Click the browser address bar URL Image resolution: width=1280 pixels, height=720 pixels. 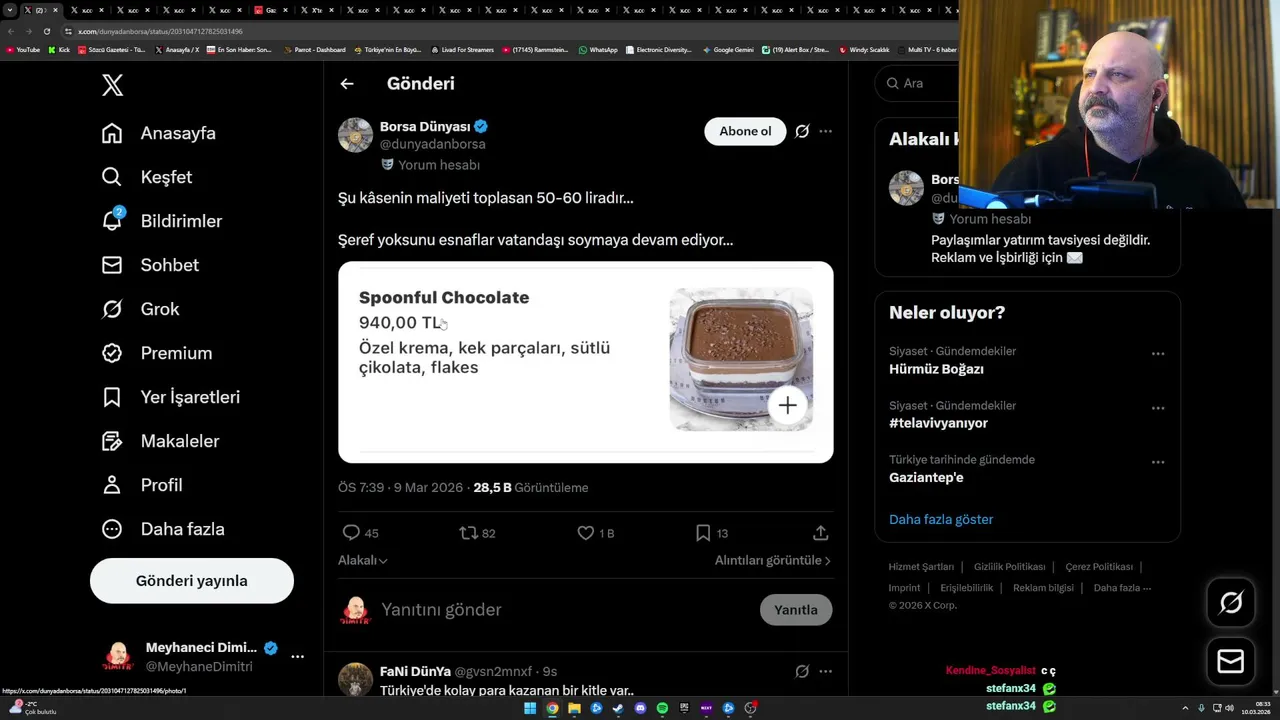(160, 31)
